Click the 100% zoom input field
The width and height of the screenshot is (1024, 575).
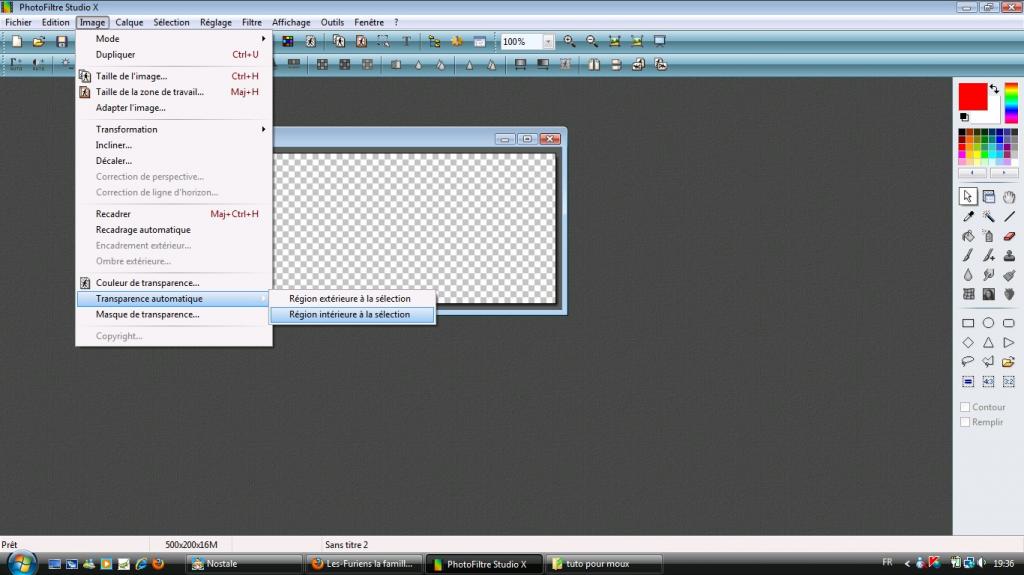[522, 41]
